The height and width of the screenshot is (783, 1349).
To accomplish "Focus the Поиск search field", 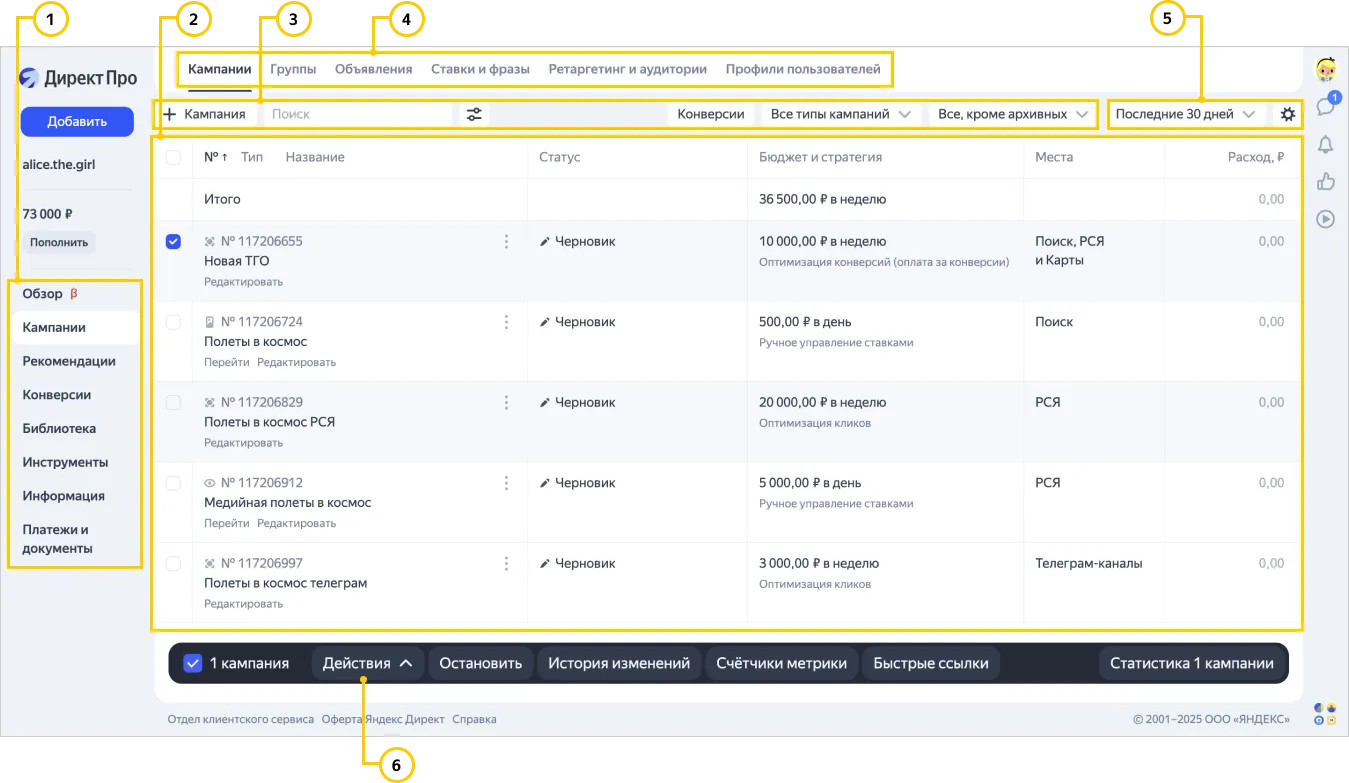I will point(358,114).
